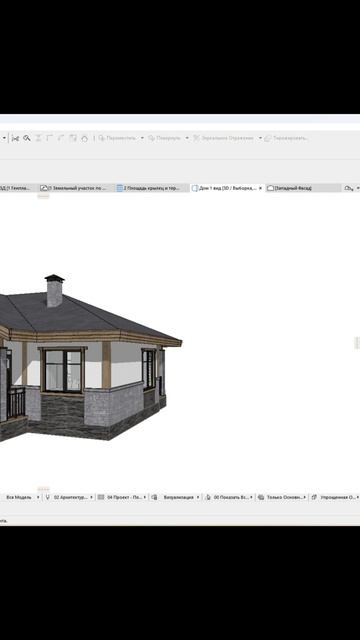The width and height of the screenshot is (360, 640).
Task: Open the Вся Модель dropdown
Action: point(22,497)
